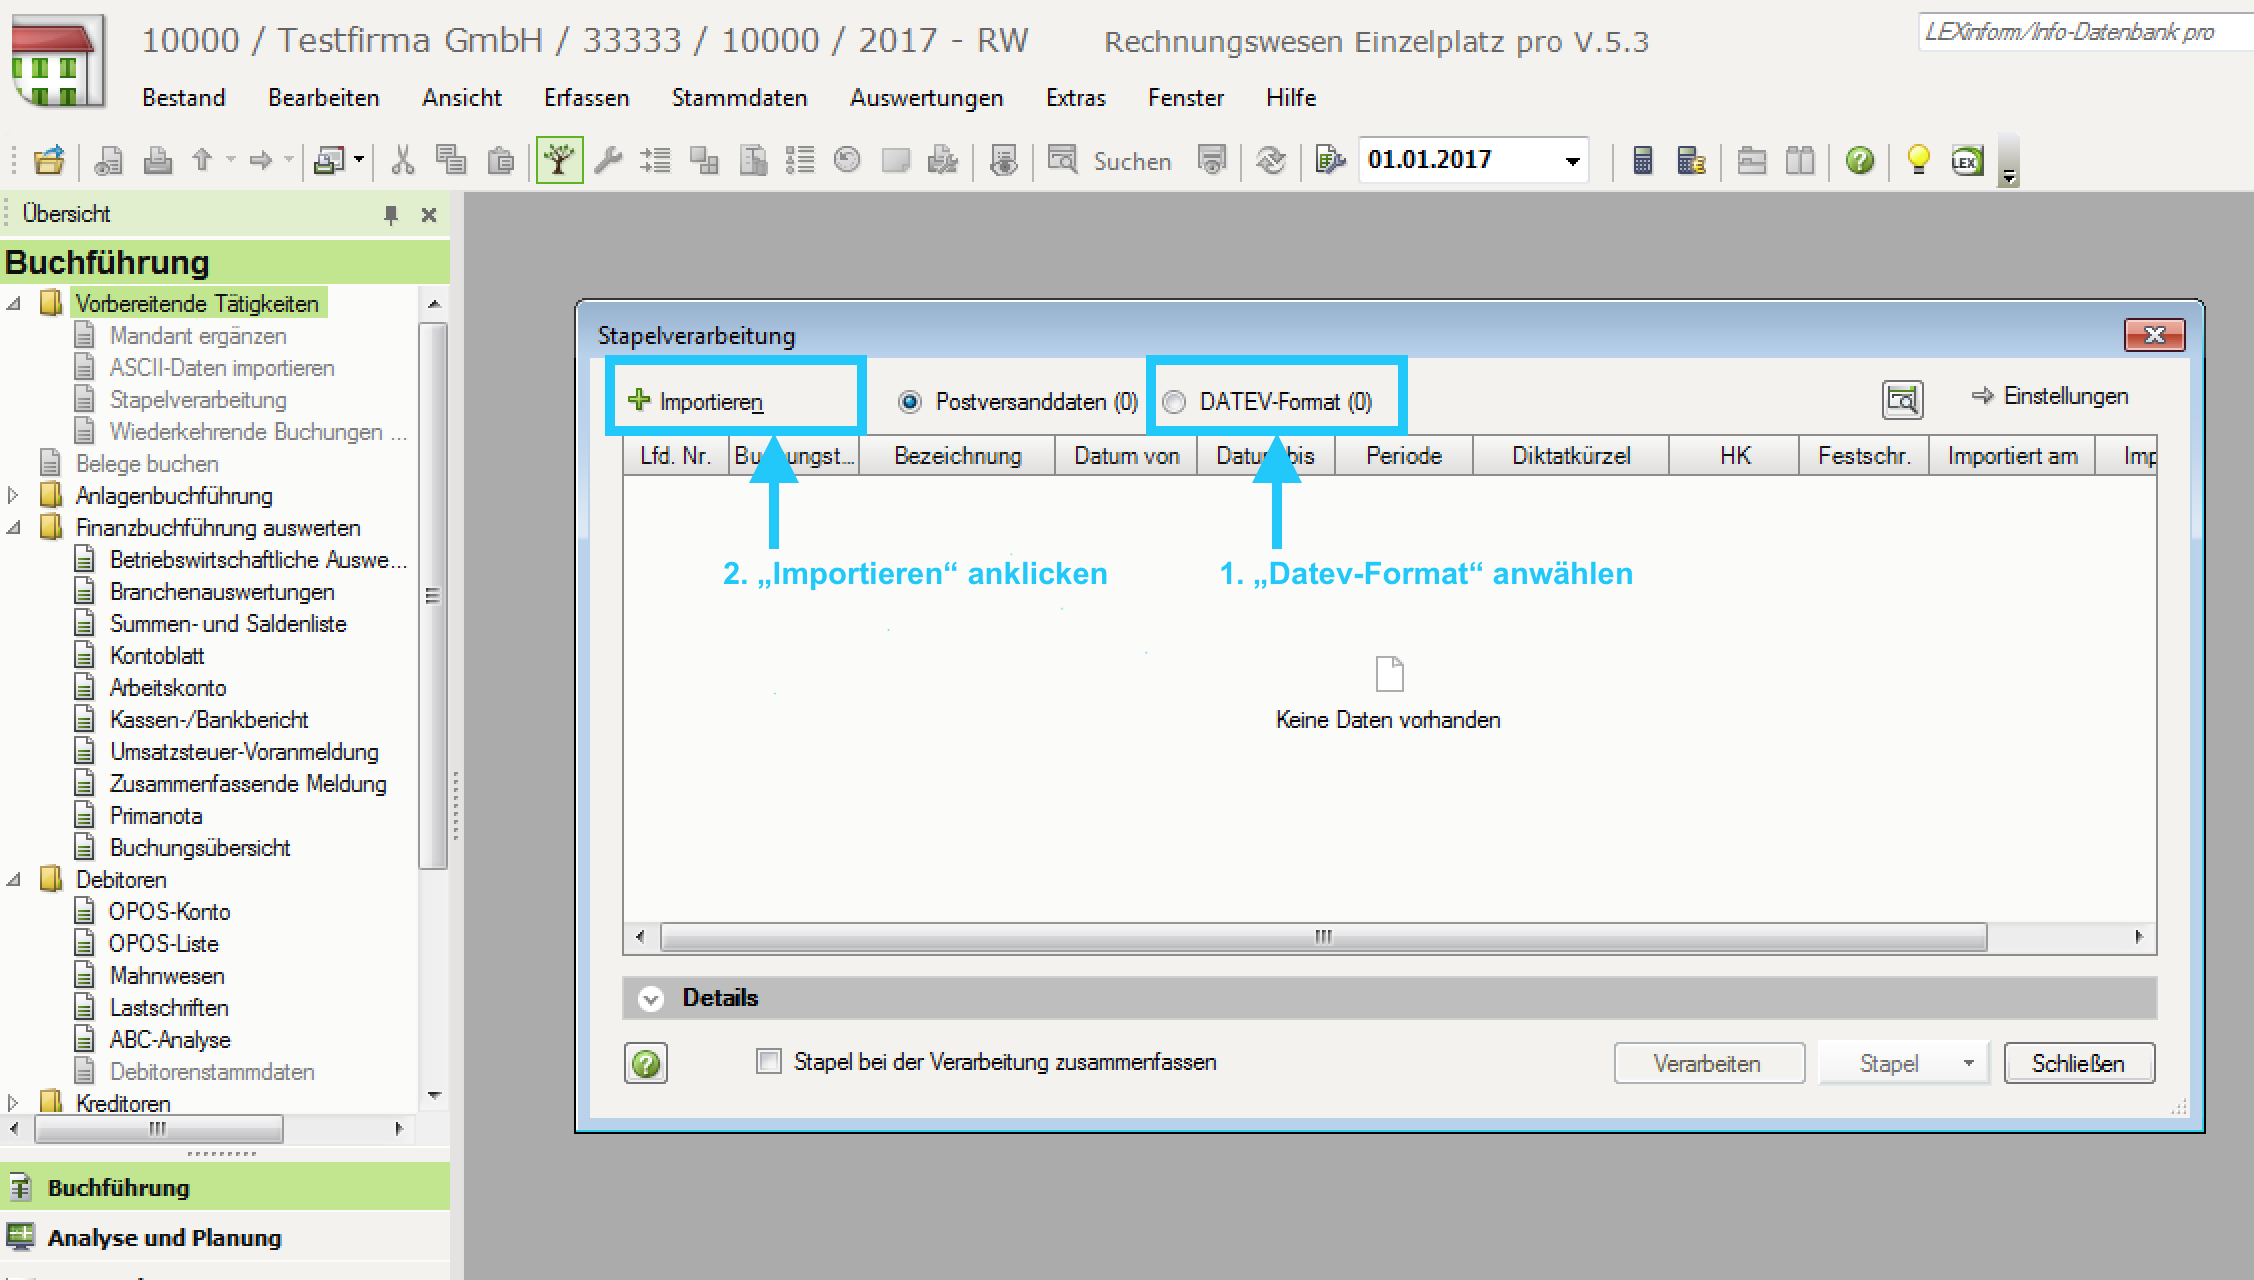Screen dimensions: 2254x1280
Task: Click the green help icon in Stapelverarbeitung dialog
Action: tap(646, 1063)
